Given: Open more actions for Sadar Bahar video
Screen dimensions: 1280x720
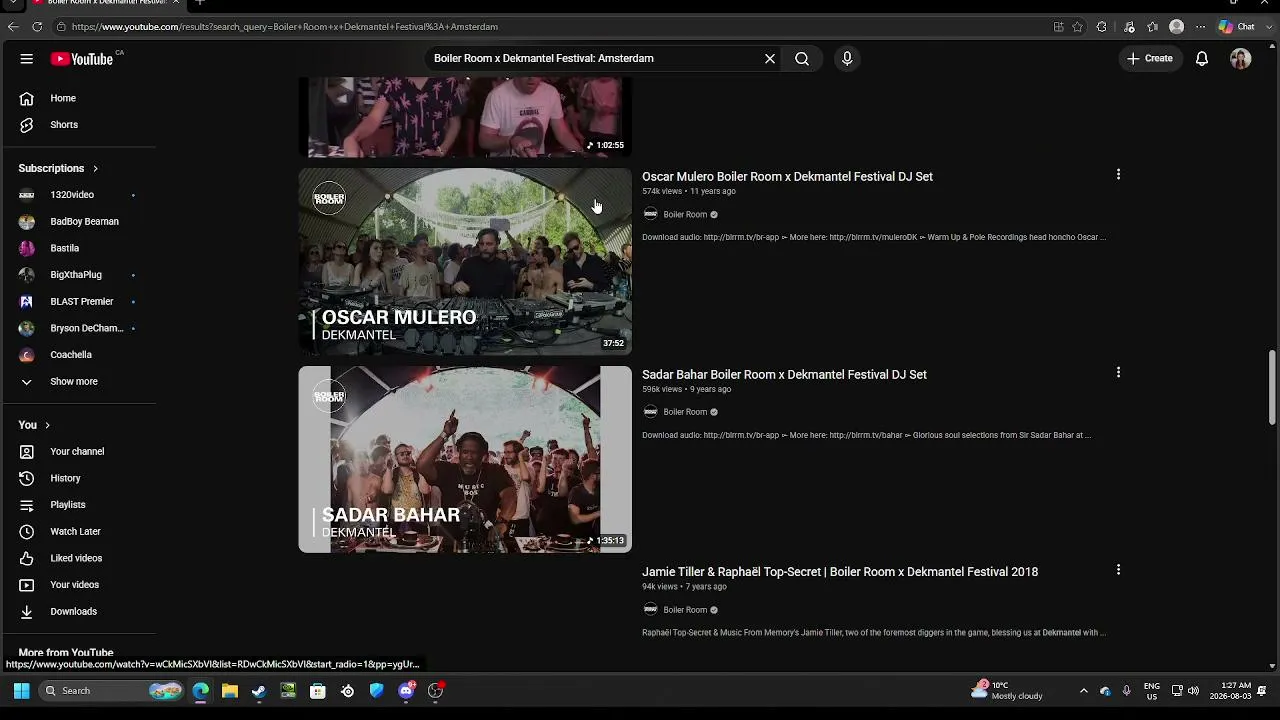Looking at the screenshot, I should point(1118,372).
